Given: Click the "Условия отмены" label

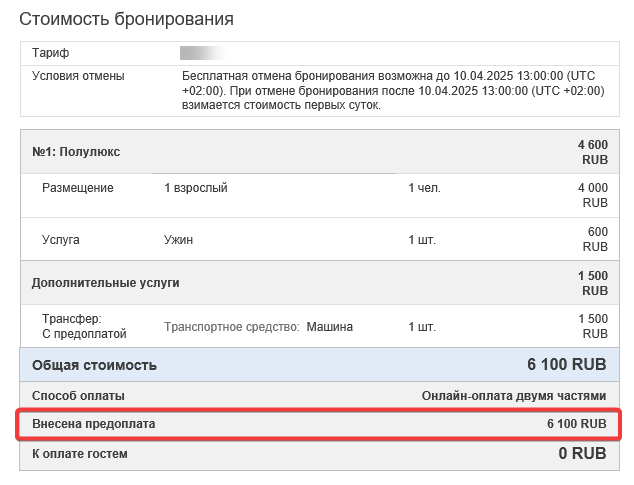Looking at the screenshot, I should (78, 76).
